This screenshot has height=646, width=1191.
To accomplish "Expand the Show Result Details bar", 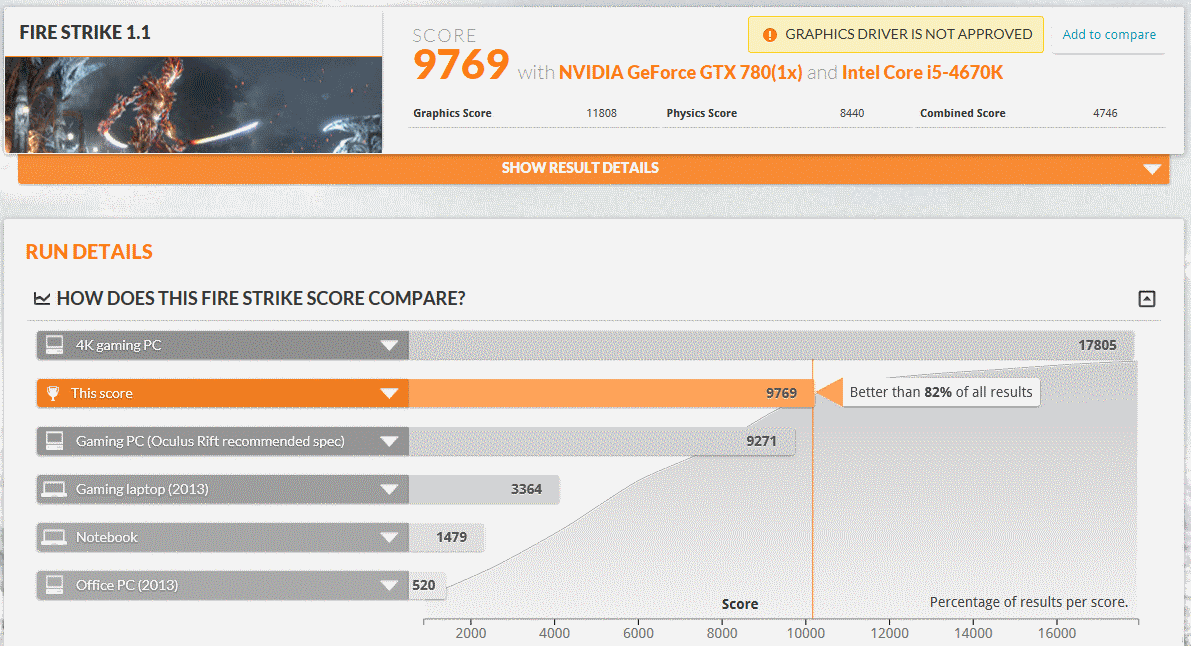I will tap(593, 168).
